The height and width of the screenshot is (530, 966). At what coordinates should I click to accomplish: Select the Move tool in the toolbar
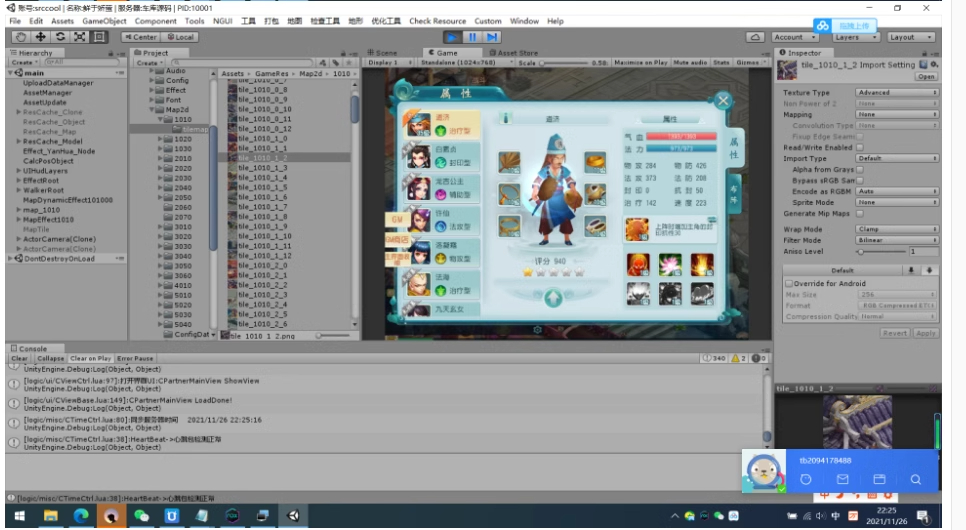(40, 37)
